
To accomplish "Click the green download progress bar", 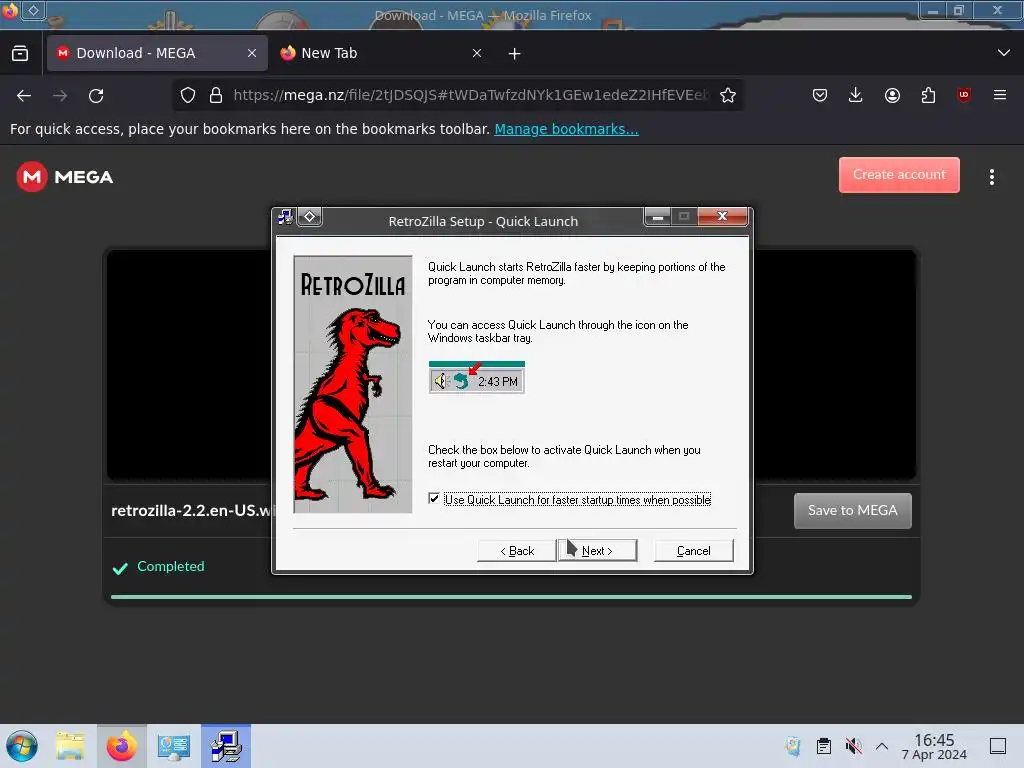I will (511, 597).
